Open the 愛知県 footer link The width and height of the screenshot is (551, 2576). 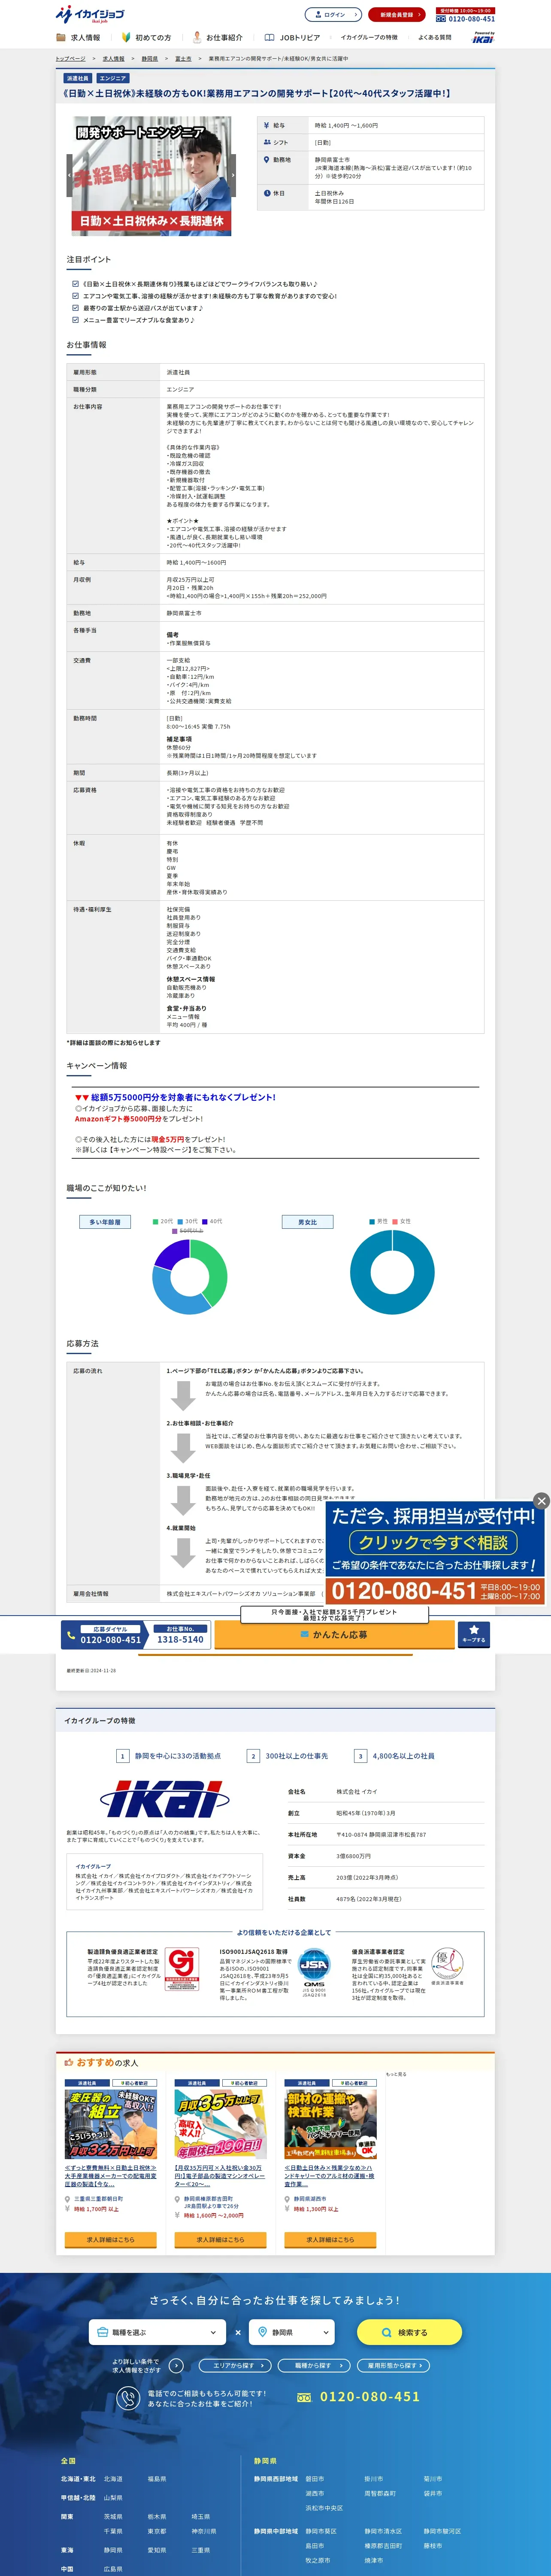(x=157, y=2550)
